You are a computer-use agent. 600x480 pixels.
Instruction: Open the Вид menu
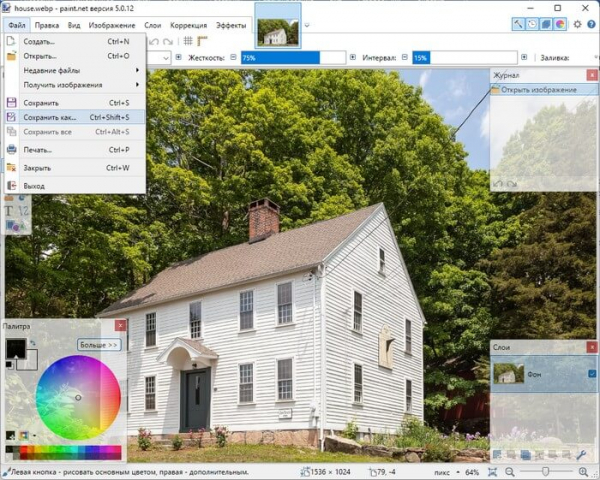[x=74, y=25]
